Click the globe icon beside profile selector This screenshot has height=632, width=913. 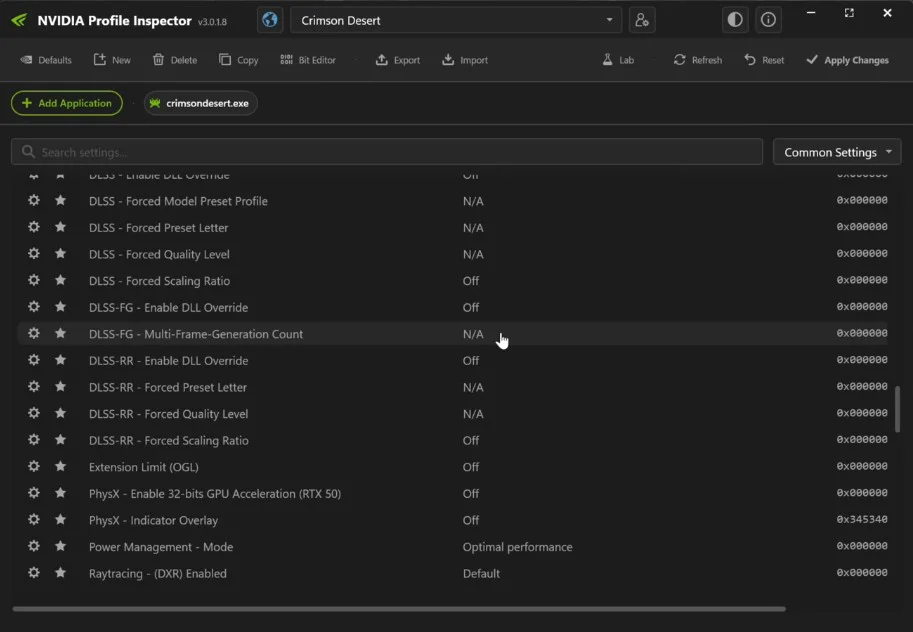269,20
